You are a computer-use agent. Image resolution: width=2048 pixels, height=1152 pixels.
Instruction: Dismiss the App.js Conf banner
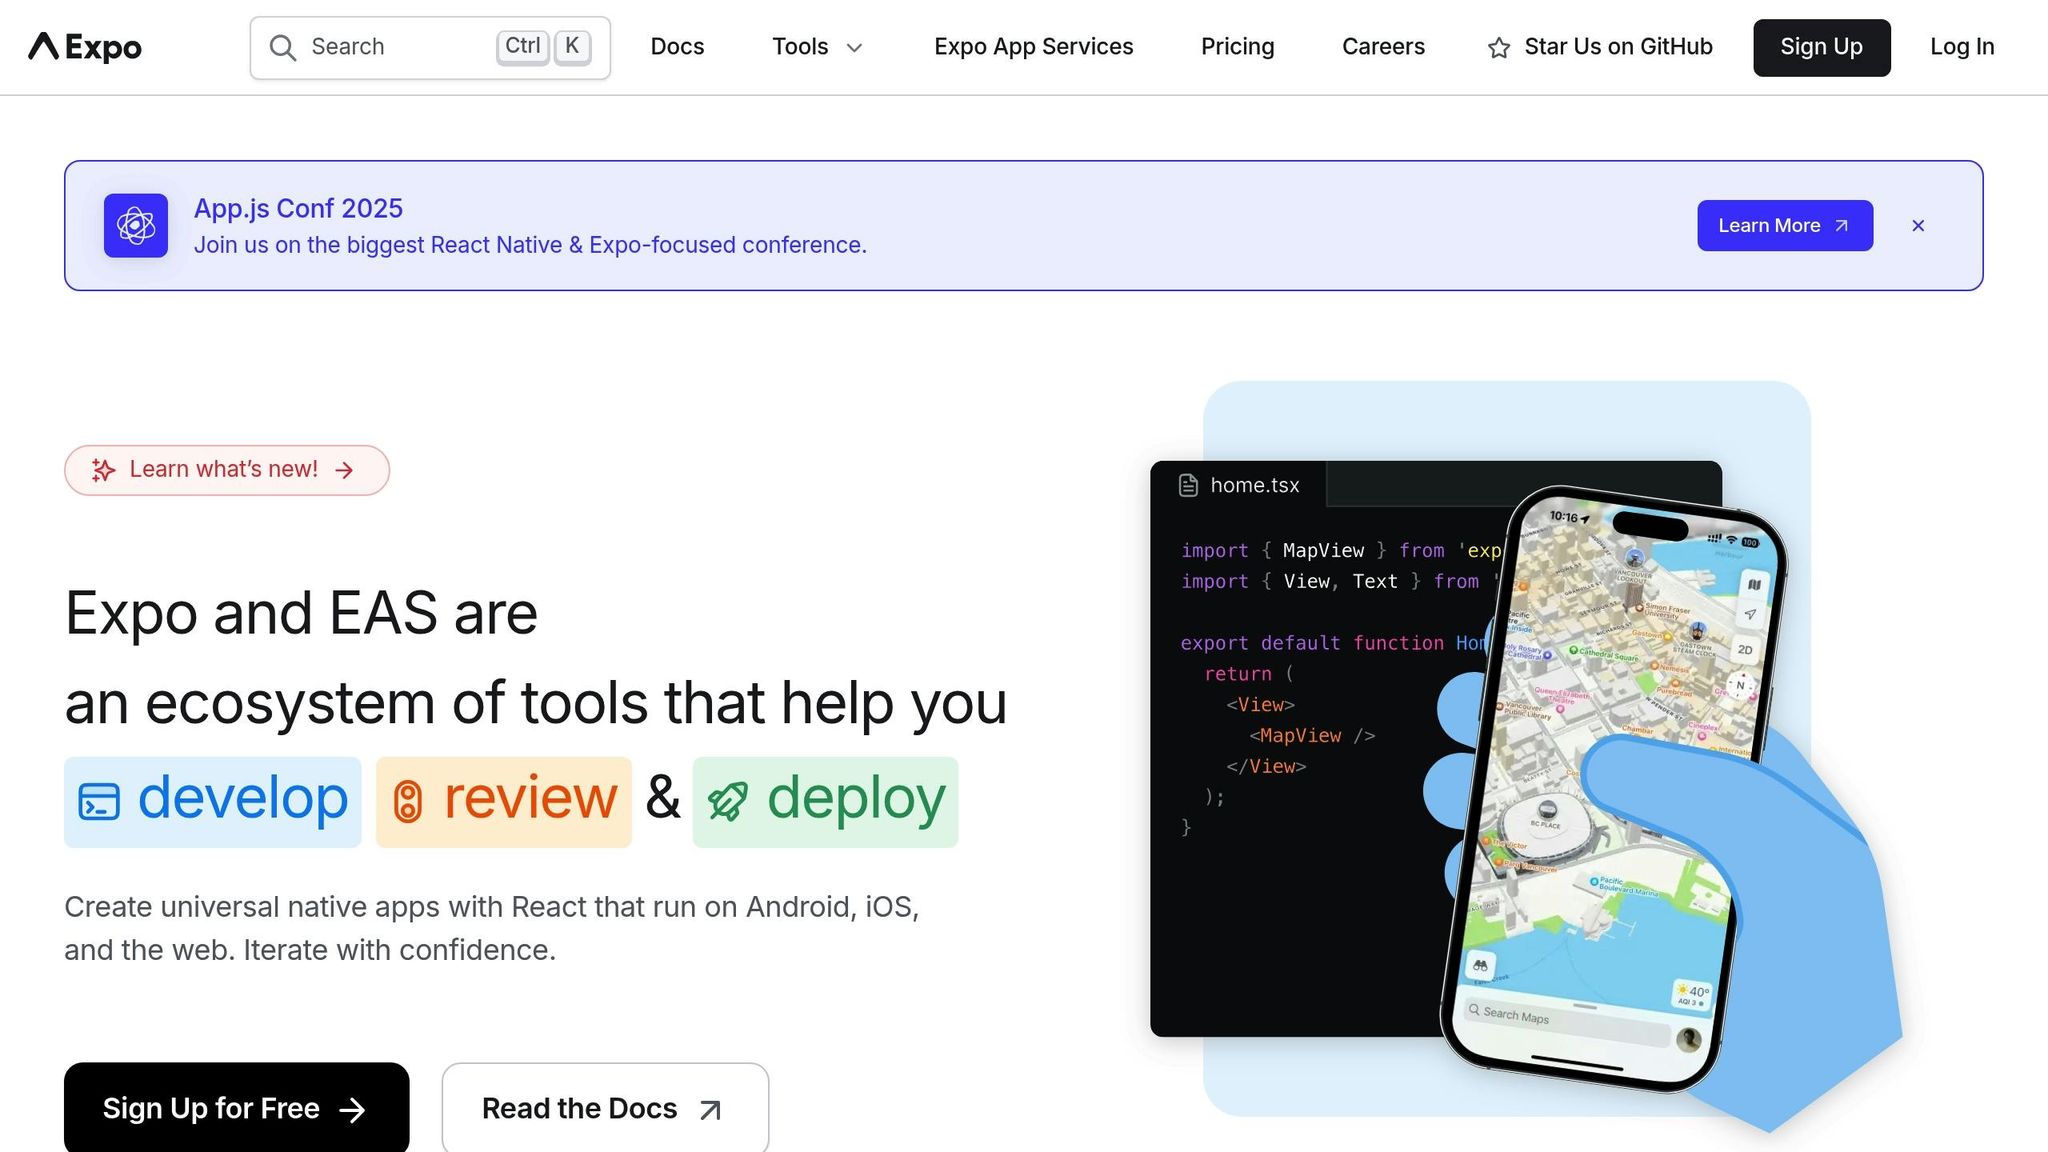(x=1918, y=226)
